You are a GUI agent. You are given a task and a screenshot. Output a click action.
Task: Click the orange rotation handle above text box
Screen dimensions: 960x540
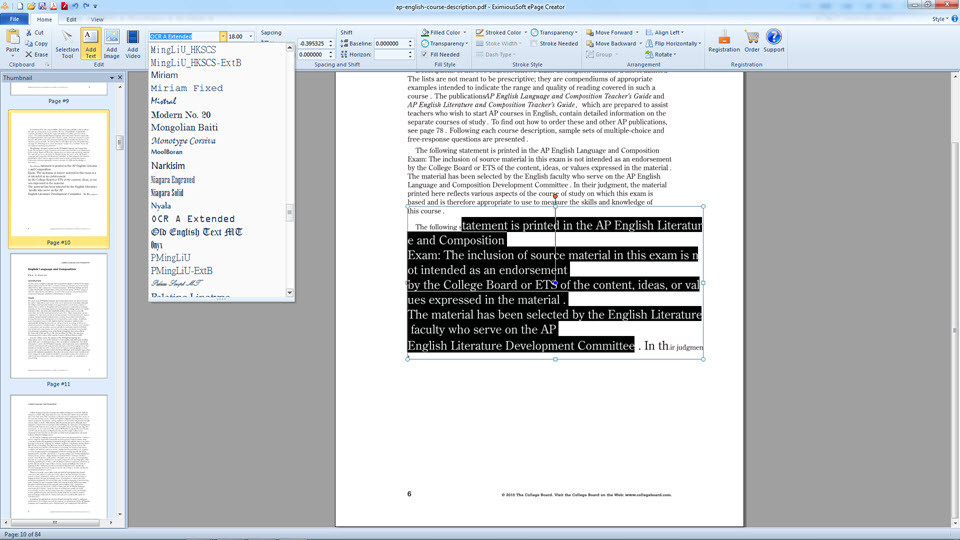pos(555,197)
